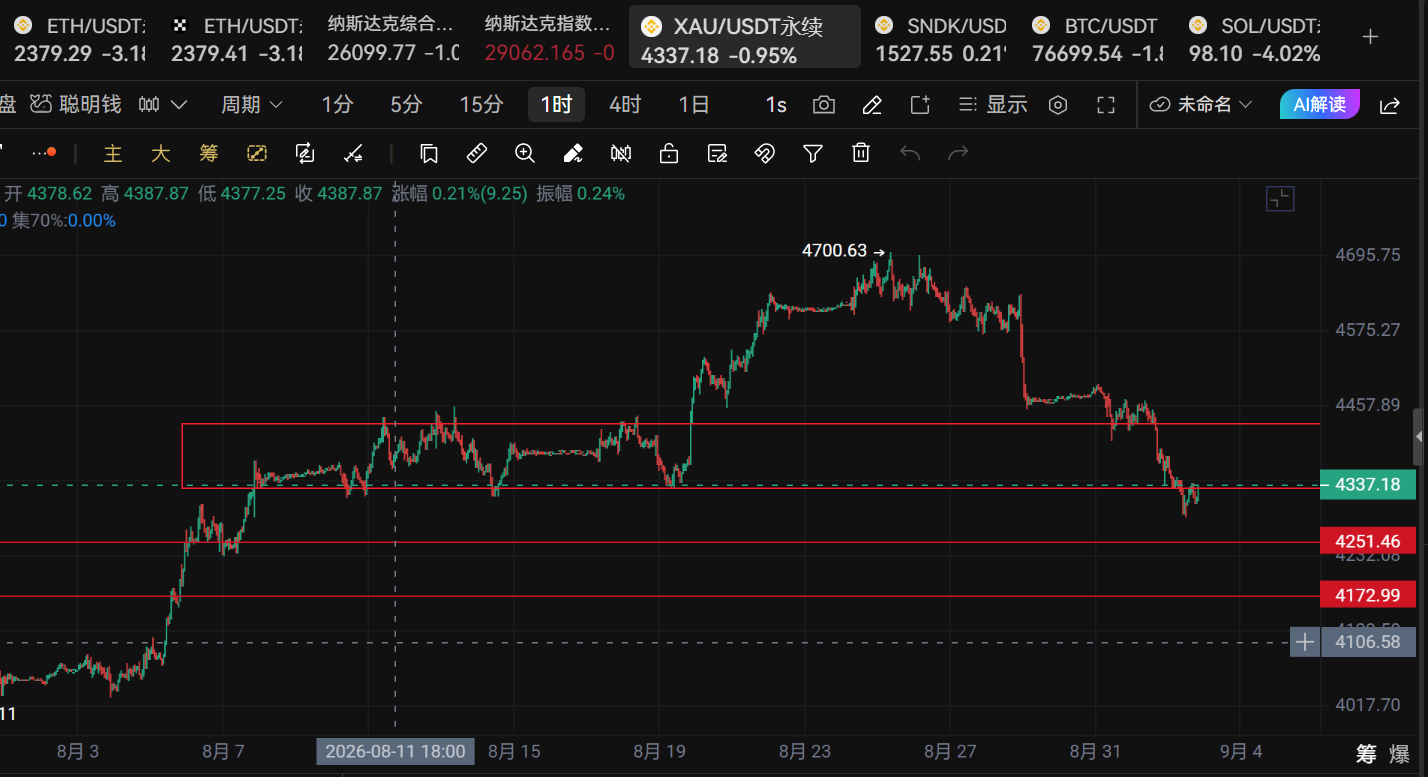The width and height of the screenshot is (1428, 777).
Task: Open the 未命名 layout dropdown
Action: click(x=1202, y=104)
